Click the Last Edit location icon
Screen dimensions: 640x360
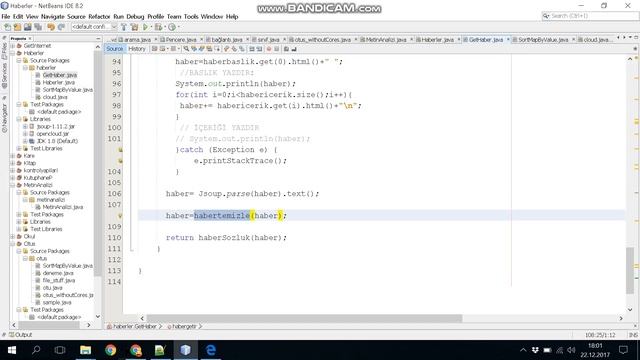[x=155, y=49]
